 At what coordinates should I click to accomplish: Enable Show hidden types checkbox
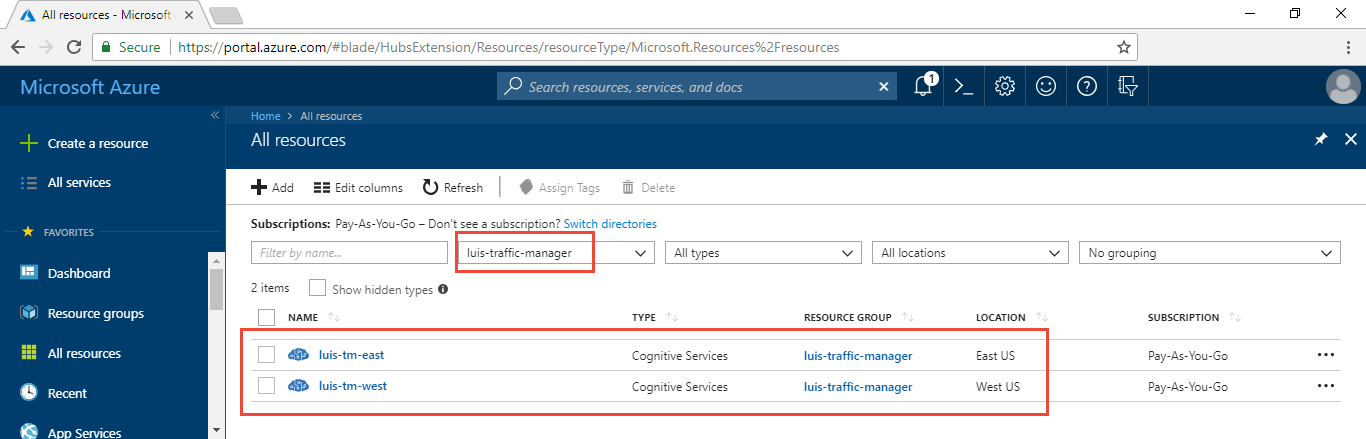pyautogui.click(x=318, y=288)
